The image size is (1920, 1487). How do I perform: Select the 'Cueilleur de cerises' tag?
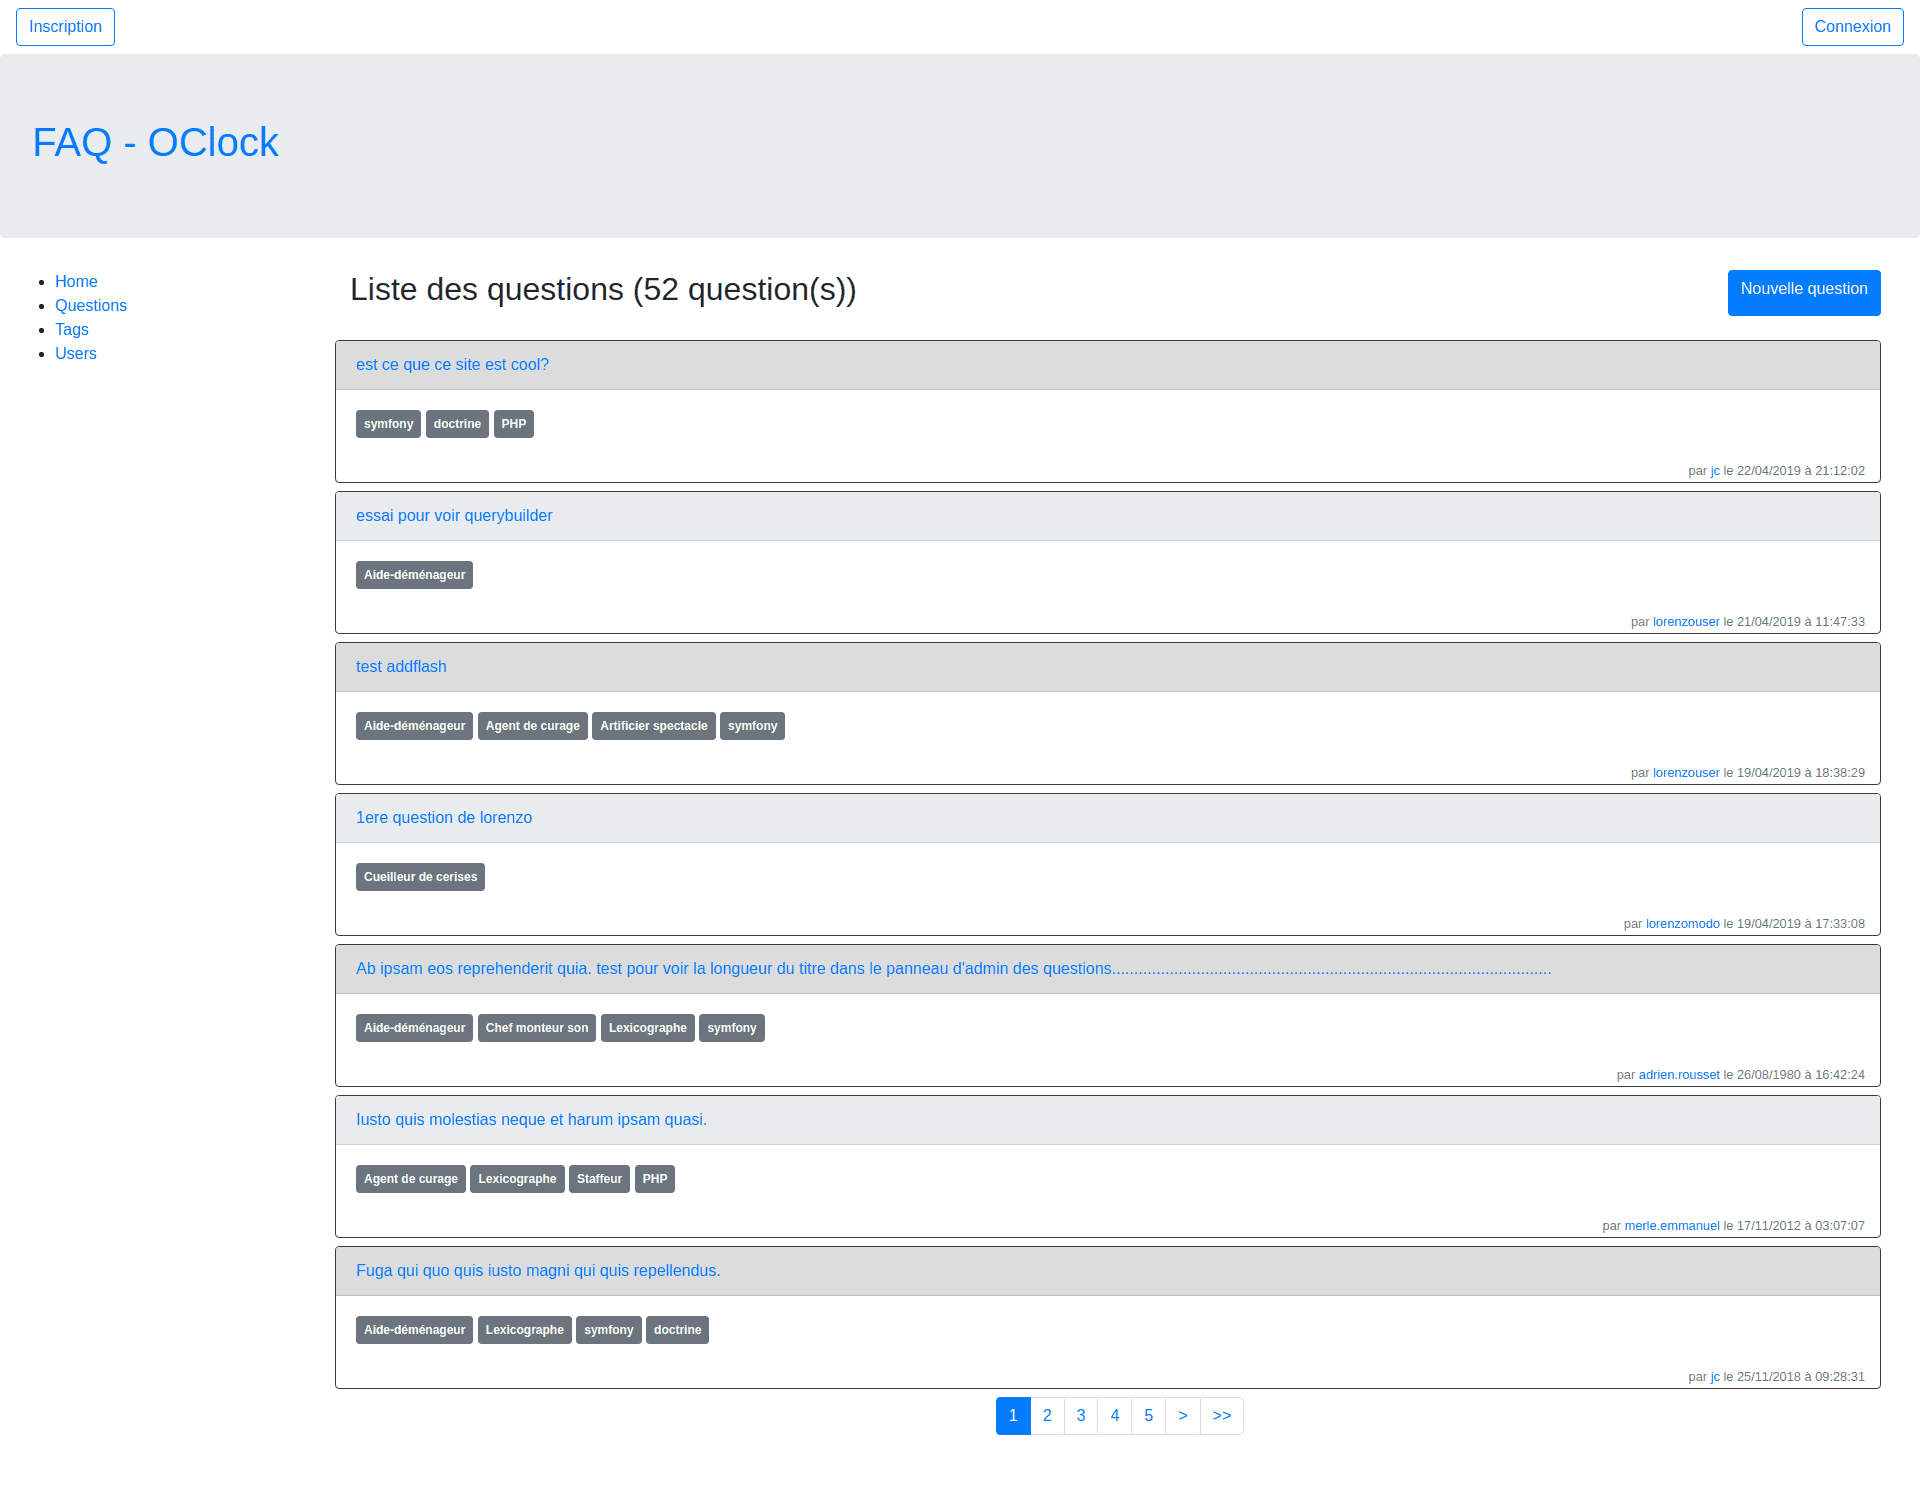[x=419, y=876]
